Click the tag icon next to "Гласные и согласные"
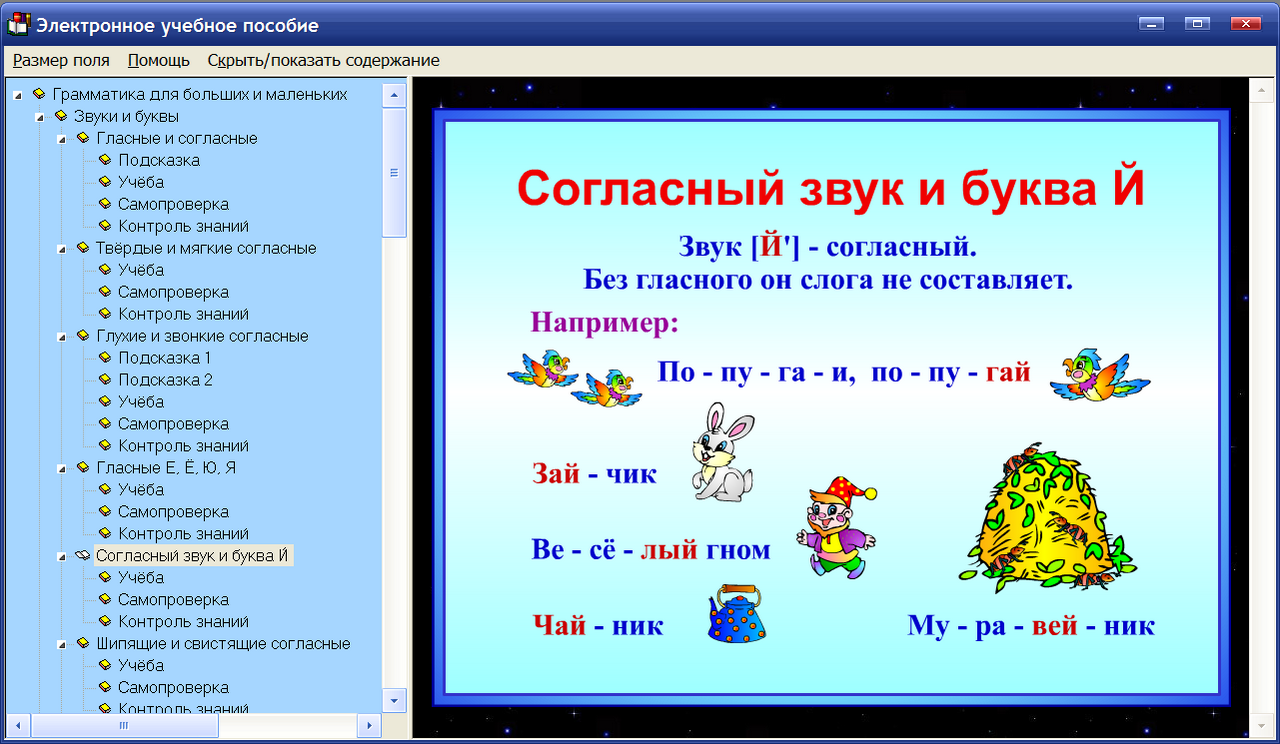This screenshot has width=1280, height=744. (86, 138)
